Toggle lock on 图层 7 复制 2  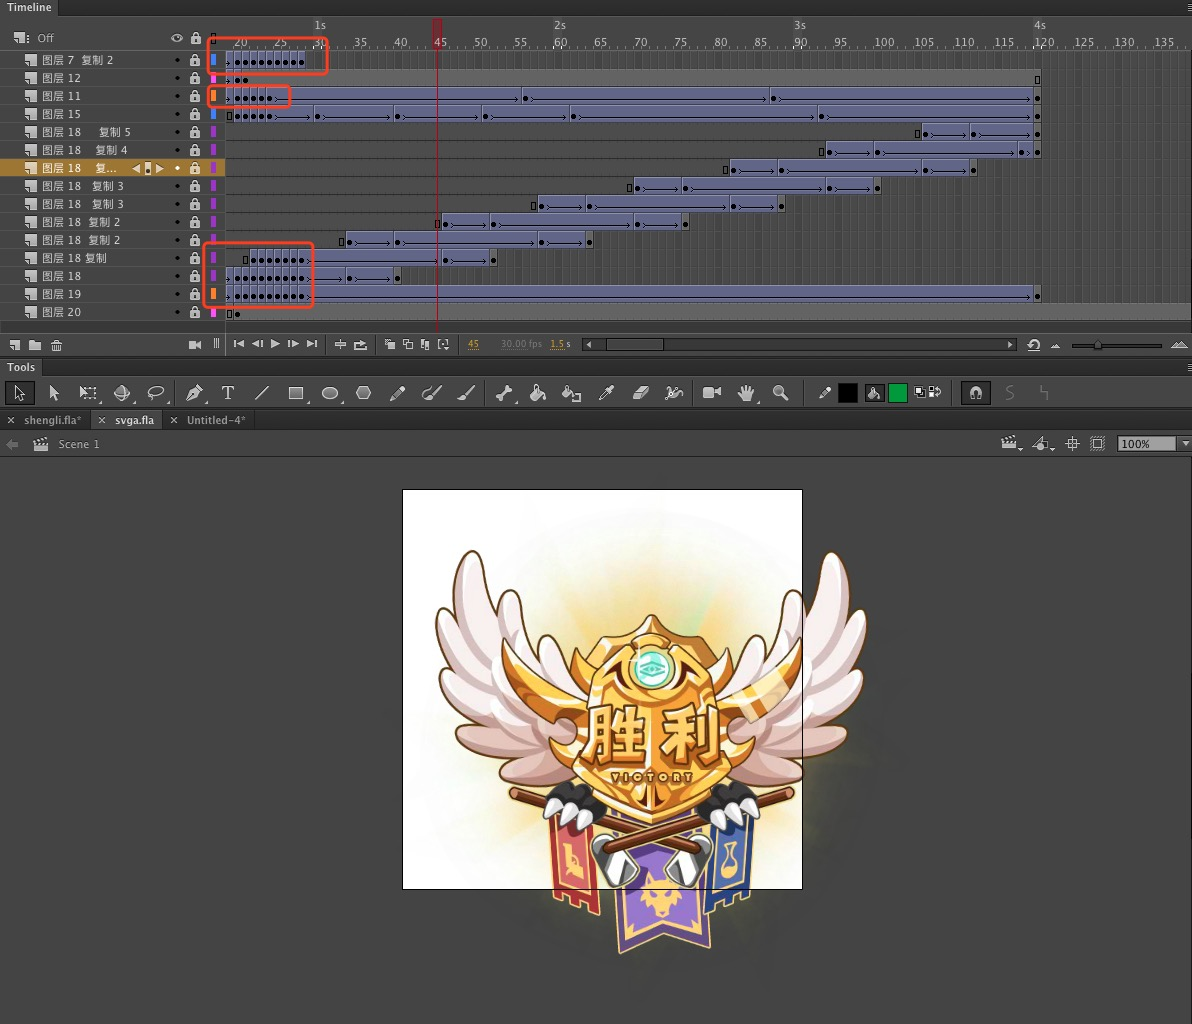point(195,60)
